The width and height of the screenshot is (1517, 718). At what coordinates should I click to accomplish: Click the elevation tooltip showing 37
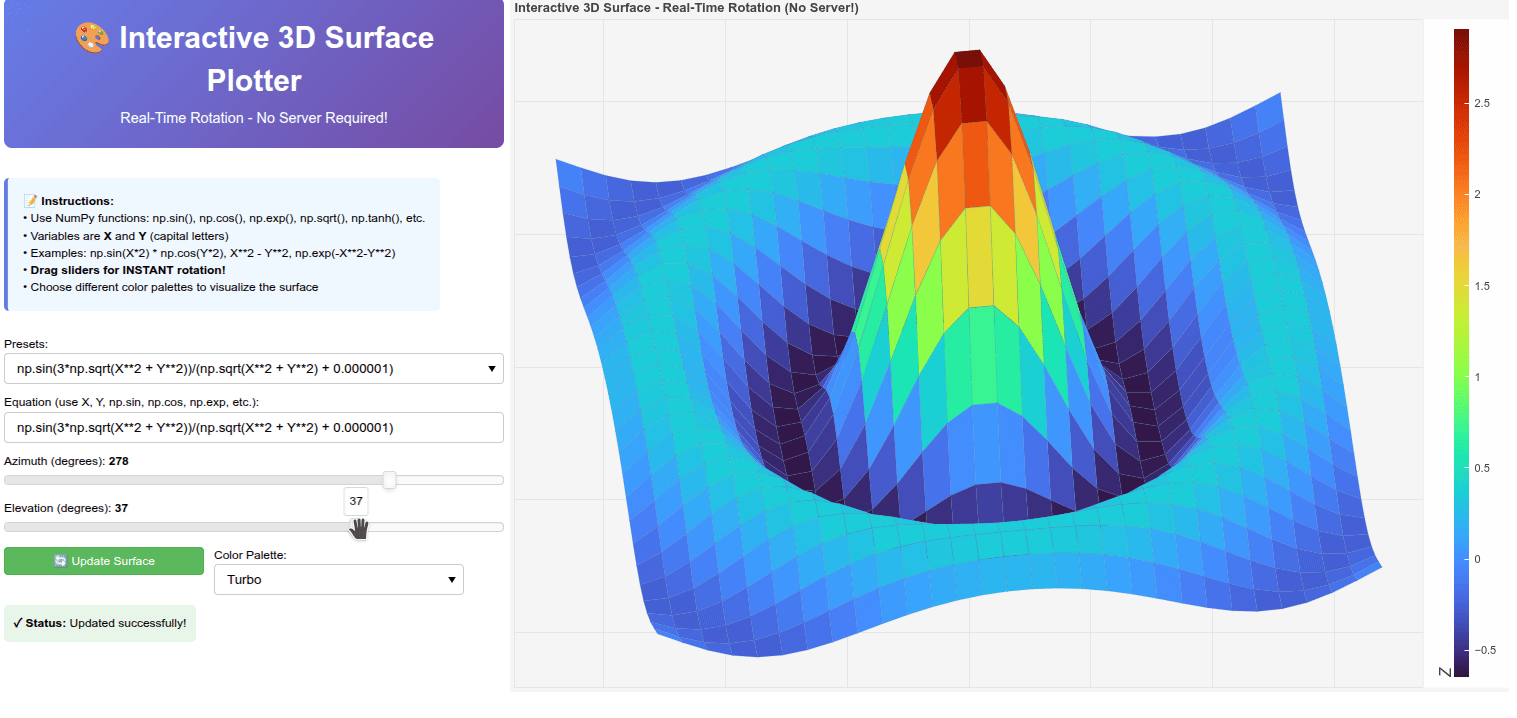point(356,501)
